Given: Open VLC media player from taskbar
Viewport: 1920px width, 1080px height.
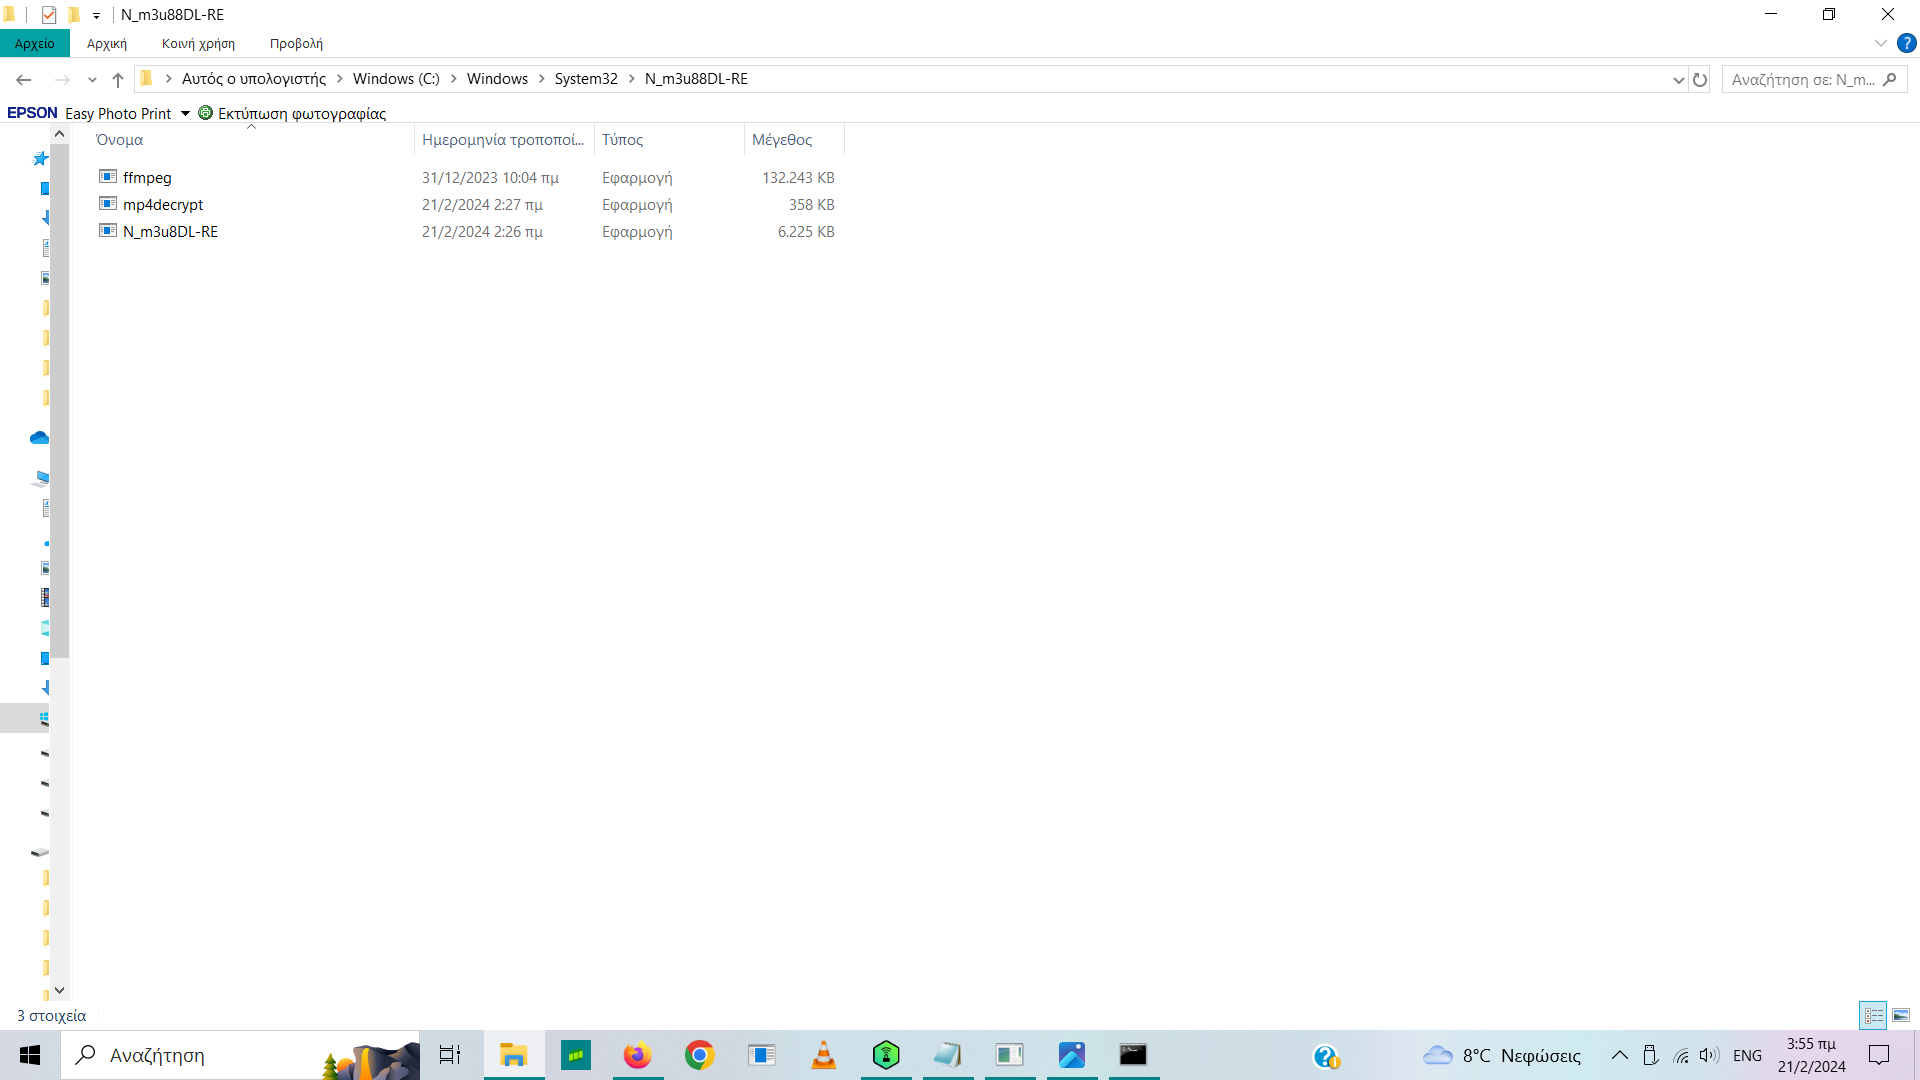Looking at the screenshot, I should [823, 1055].
